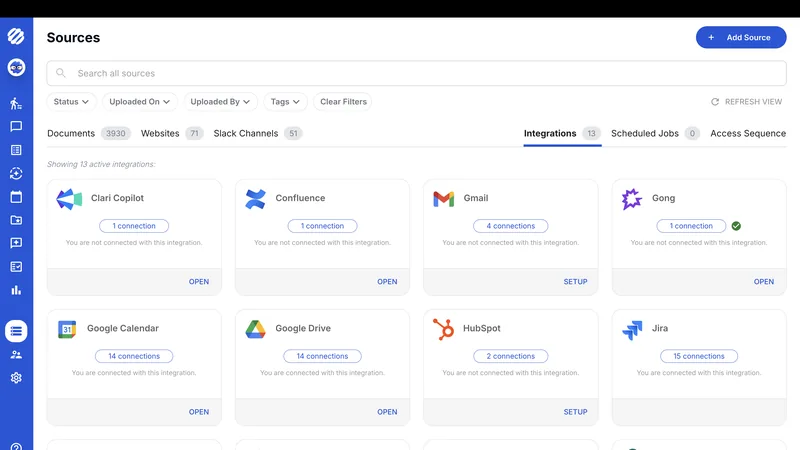
Task: Open the Clari Copilot integration
Action: (x=198, y=281)
